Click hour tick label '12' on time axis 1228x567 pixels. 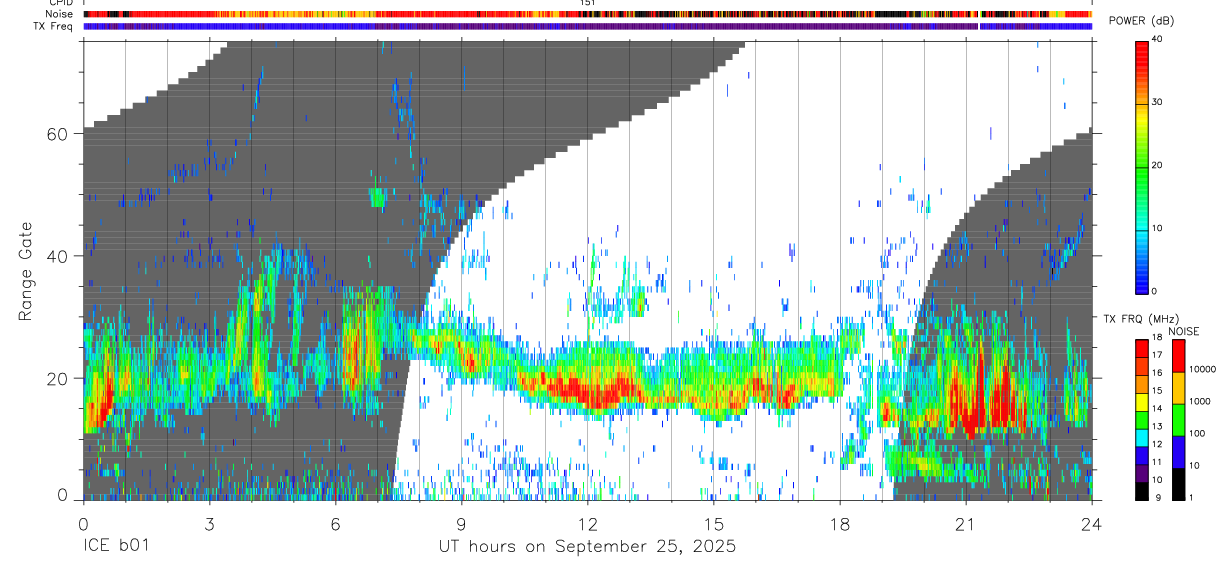click(587, 524)
